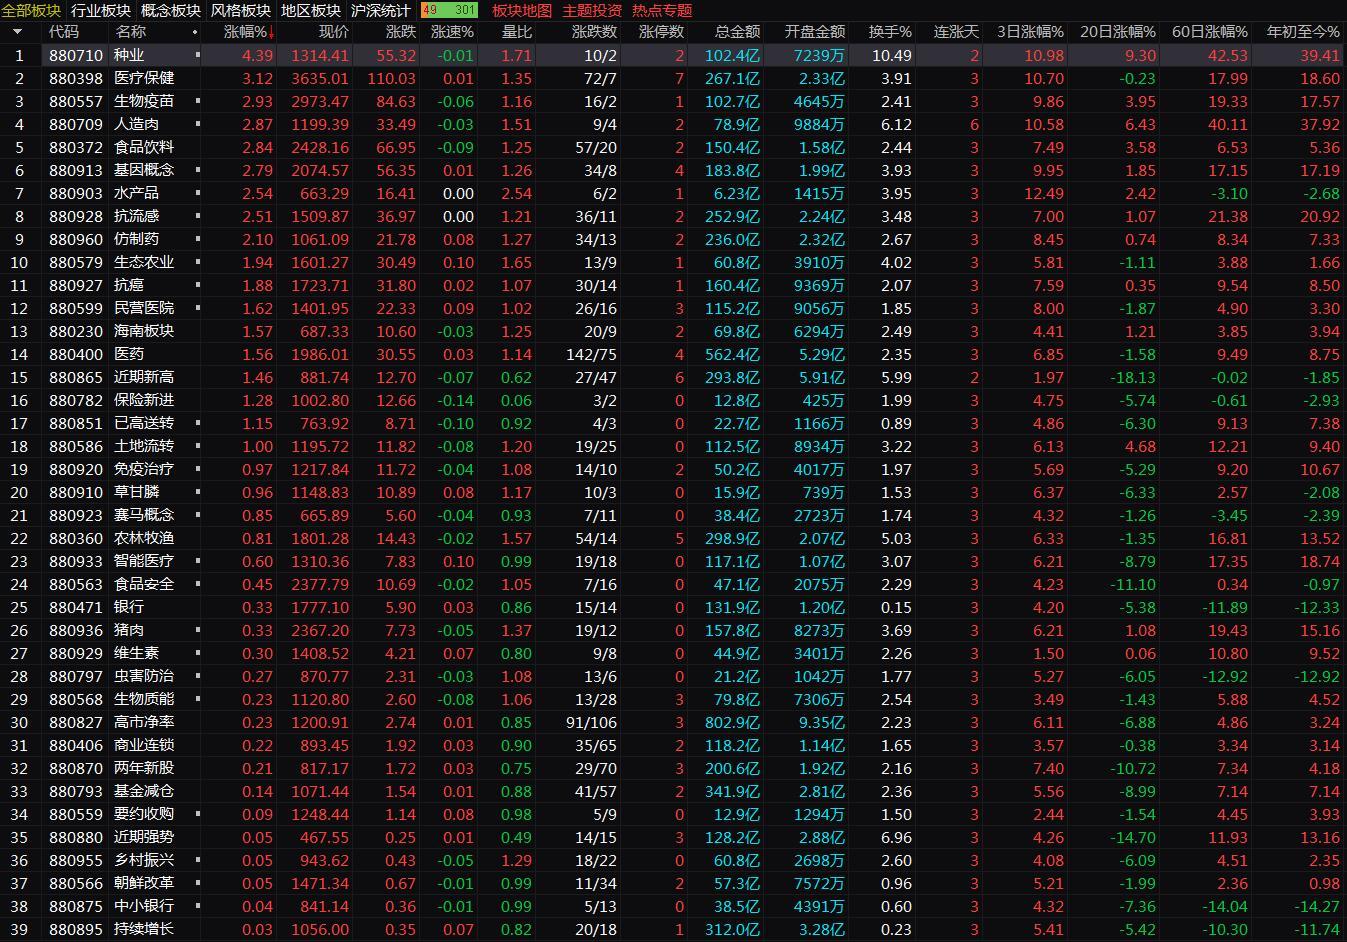Sort by the 20日涨幅% column header
1347x942 pixels.
1118,32
